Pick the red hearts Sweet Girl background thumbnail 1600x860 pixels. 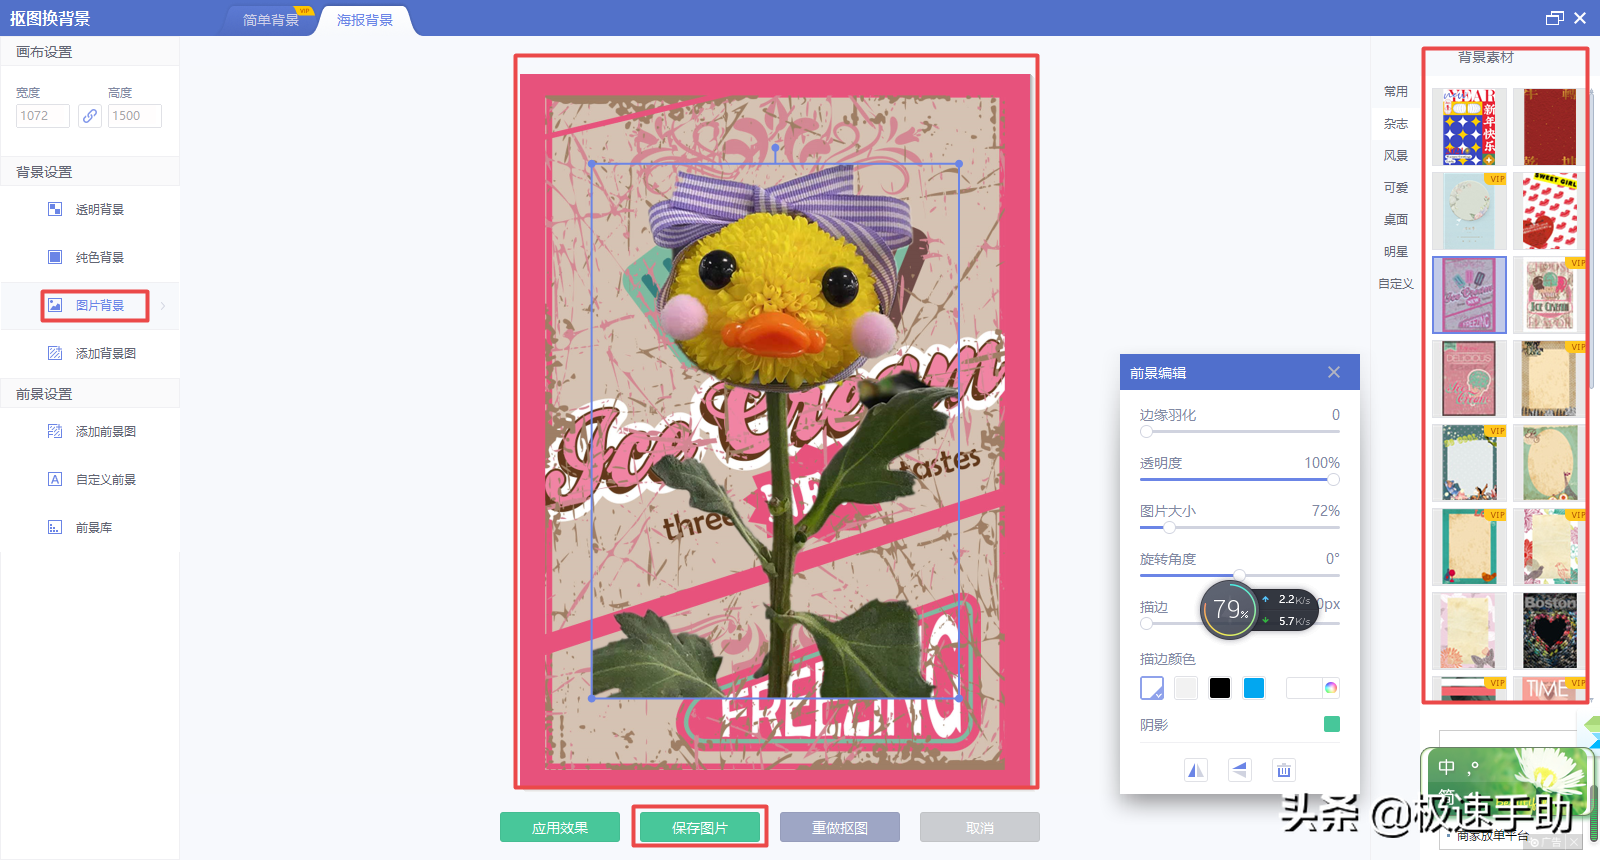pos(1549,211)
